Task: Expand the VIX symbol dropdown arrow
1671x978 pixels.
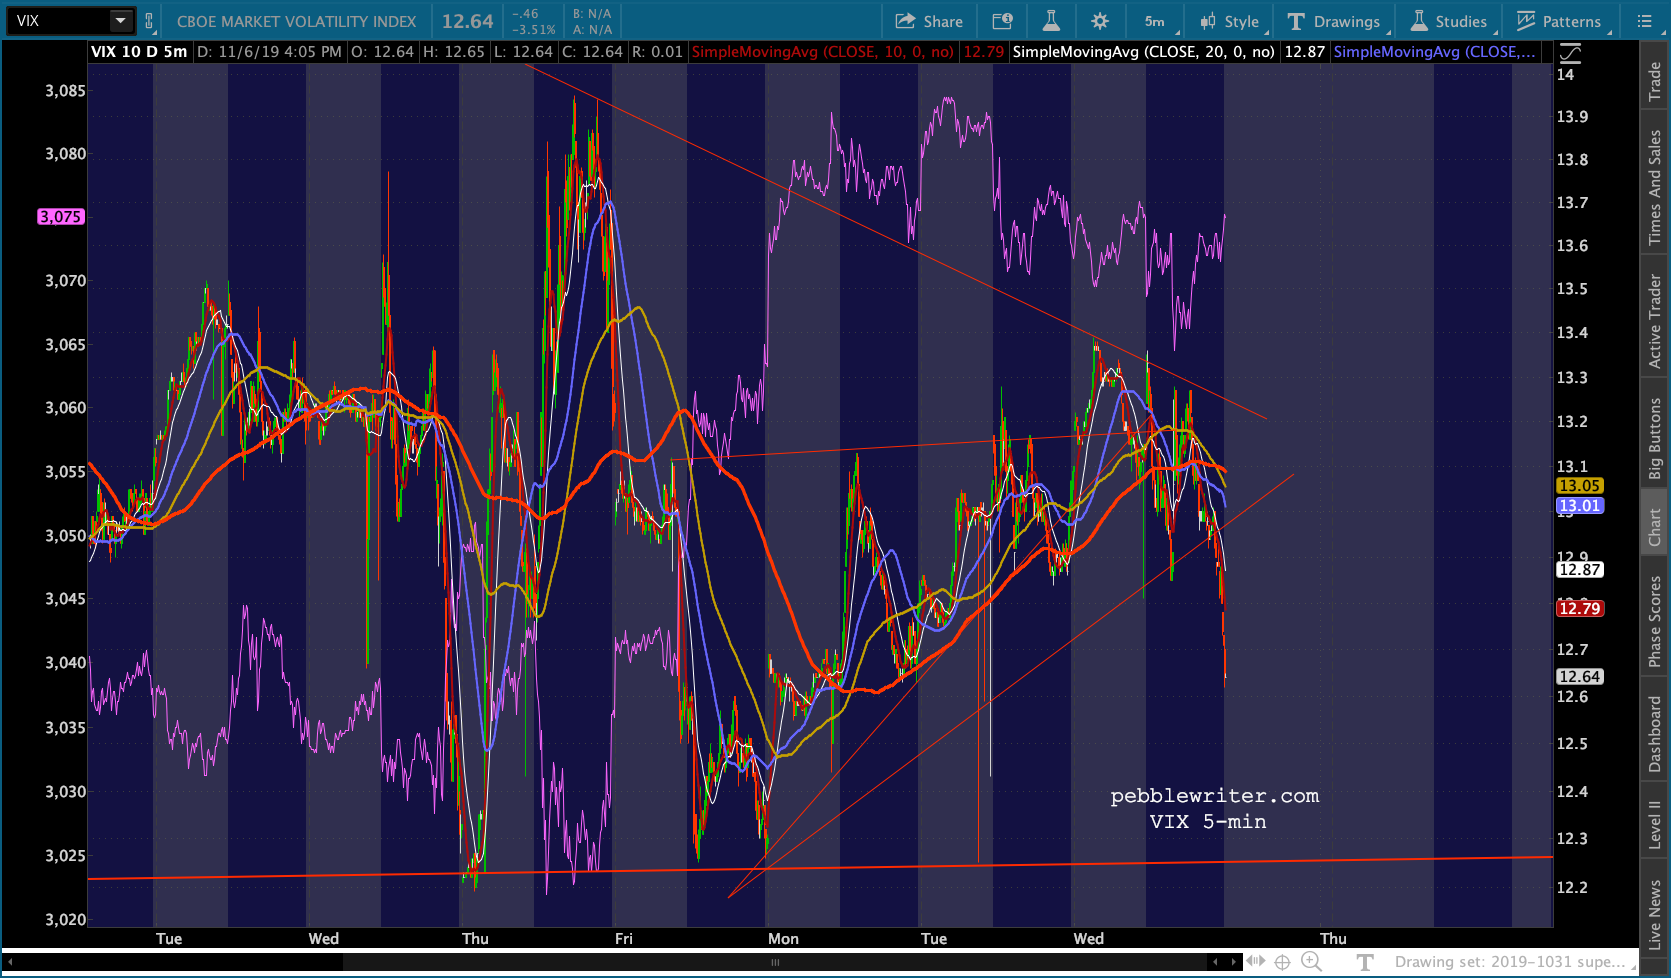Action: (121, 20)
